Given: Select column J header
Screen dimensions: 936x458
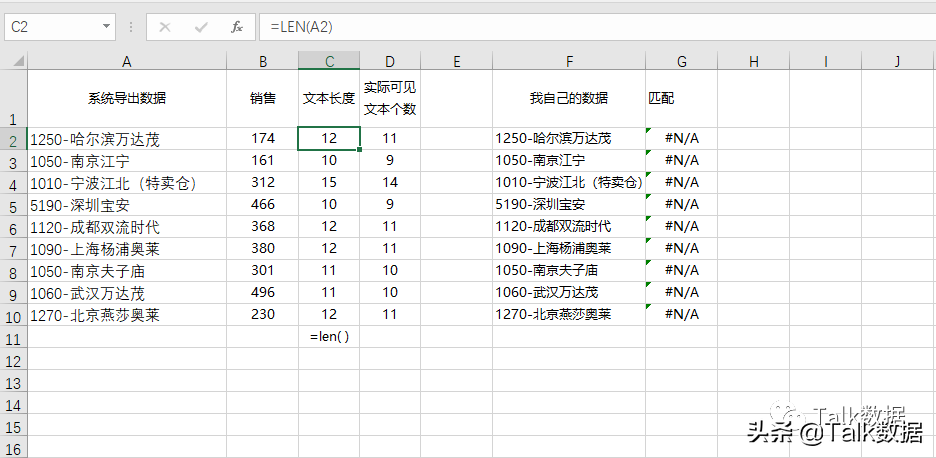Looking at the screenshot, I should click(898, 61).
